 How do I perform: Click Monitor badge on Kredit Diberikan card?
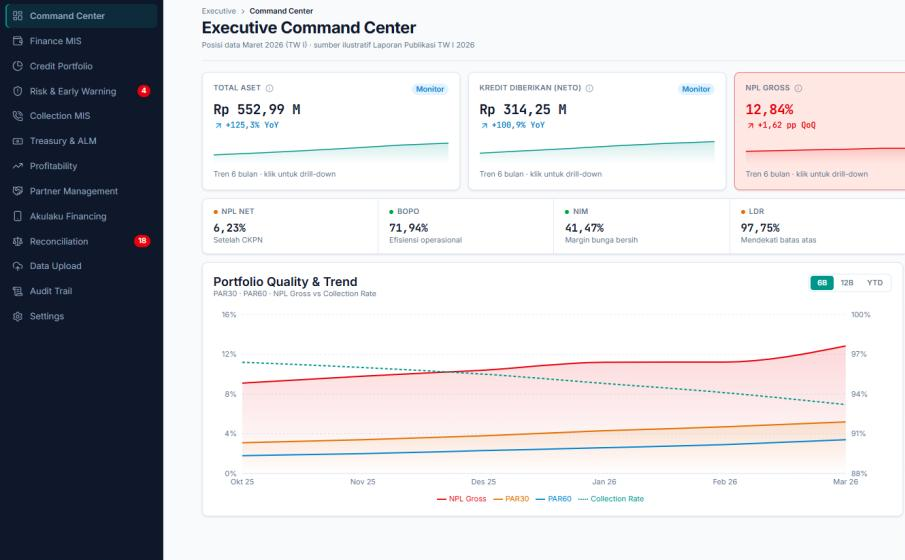click(696, 89)
